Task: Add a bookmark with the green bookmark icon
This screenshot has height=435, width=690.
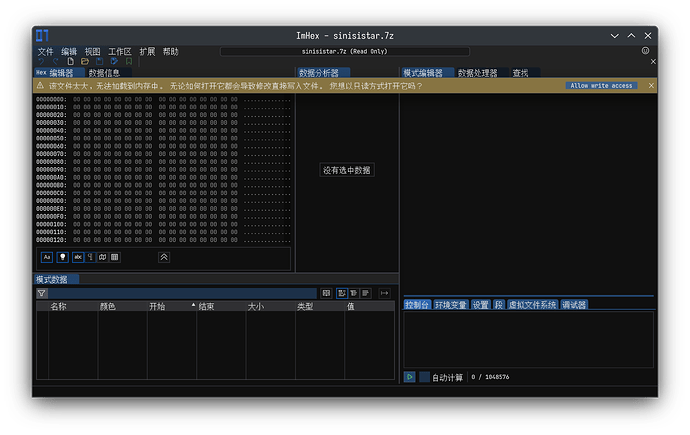Action: [128, 62]
